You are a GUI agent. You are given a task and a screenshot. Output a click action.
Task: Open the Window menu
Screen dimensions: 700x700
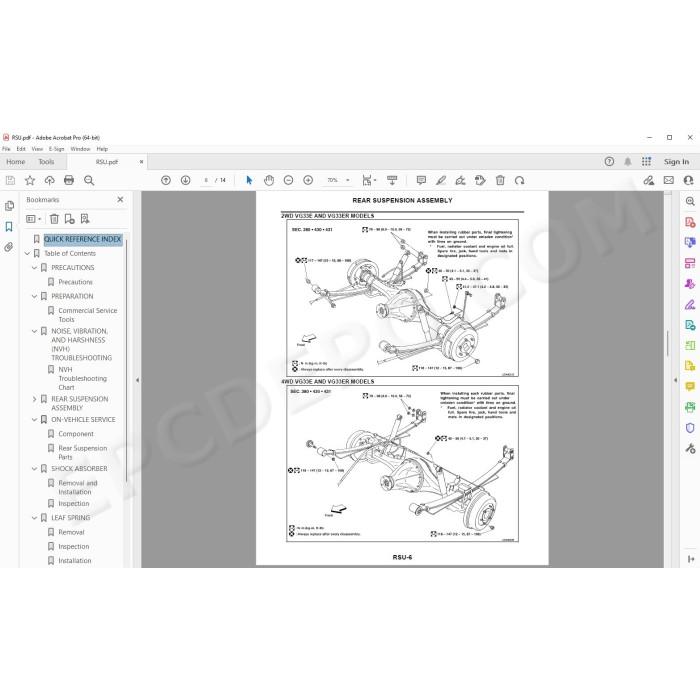80,149
